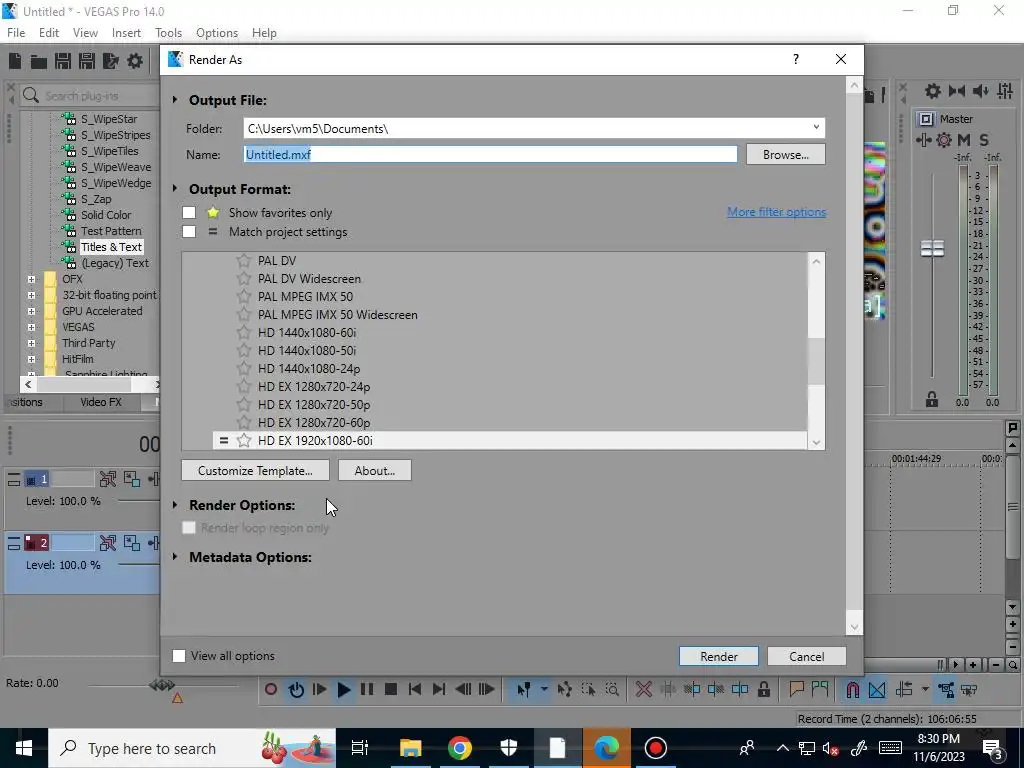
Task: Click the About... button
Action: click(375, 471)
